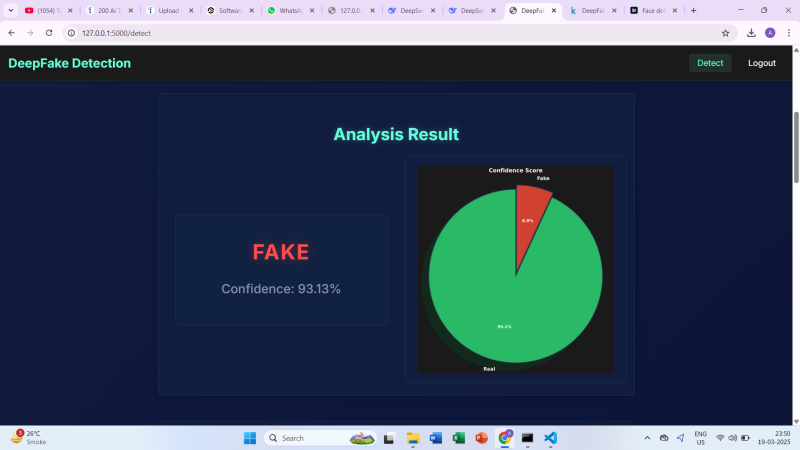
Task: Open File Explorer from the taskbar
Action: point(413,438)
